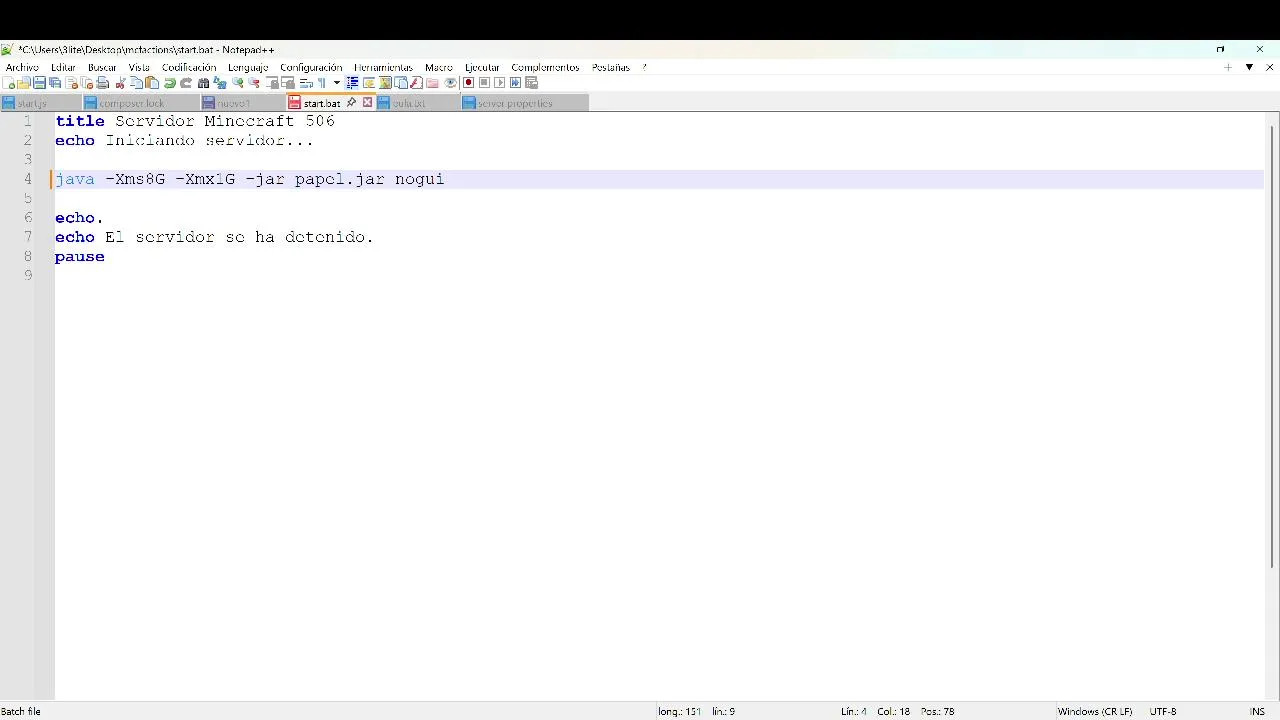
Task: Save the current file with toolbar icon
Action: pyautogui.click(x=39, y=83)
